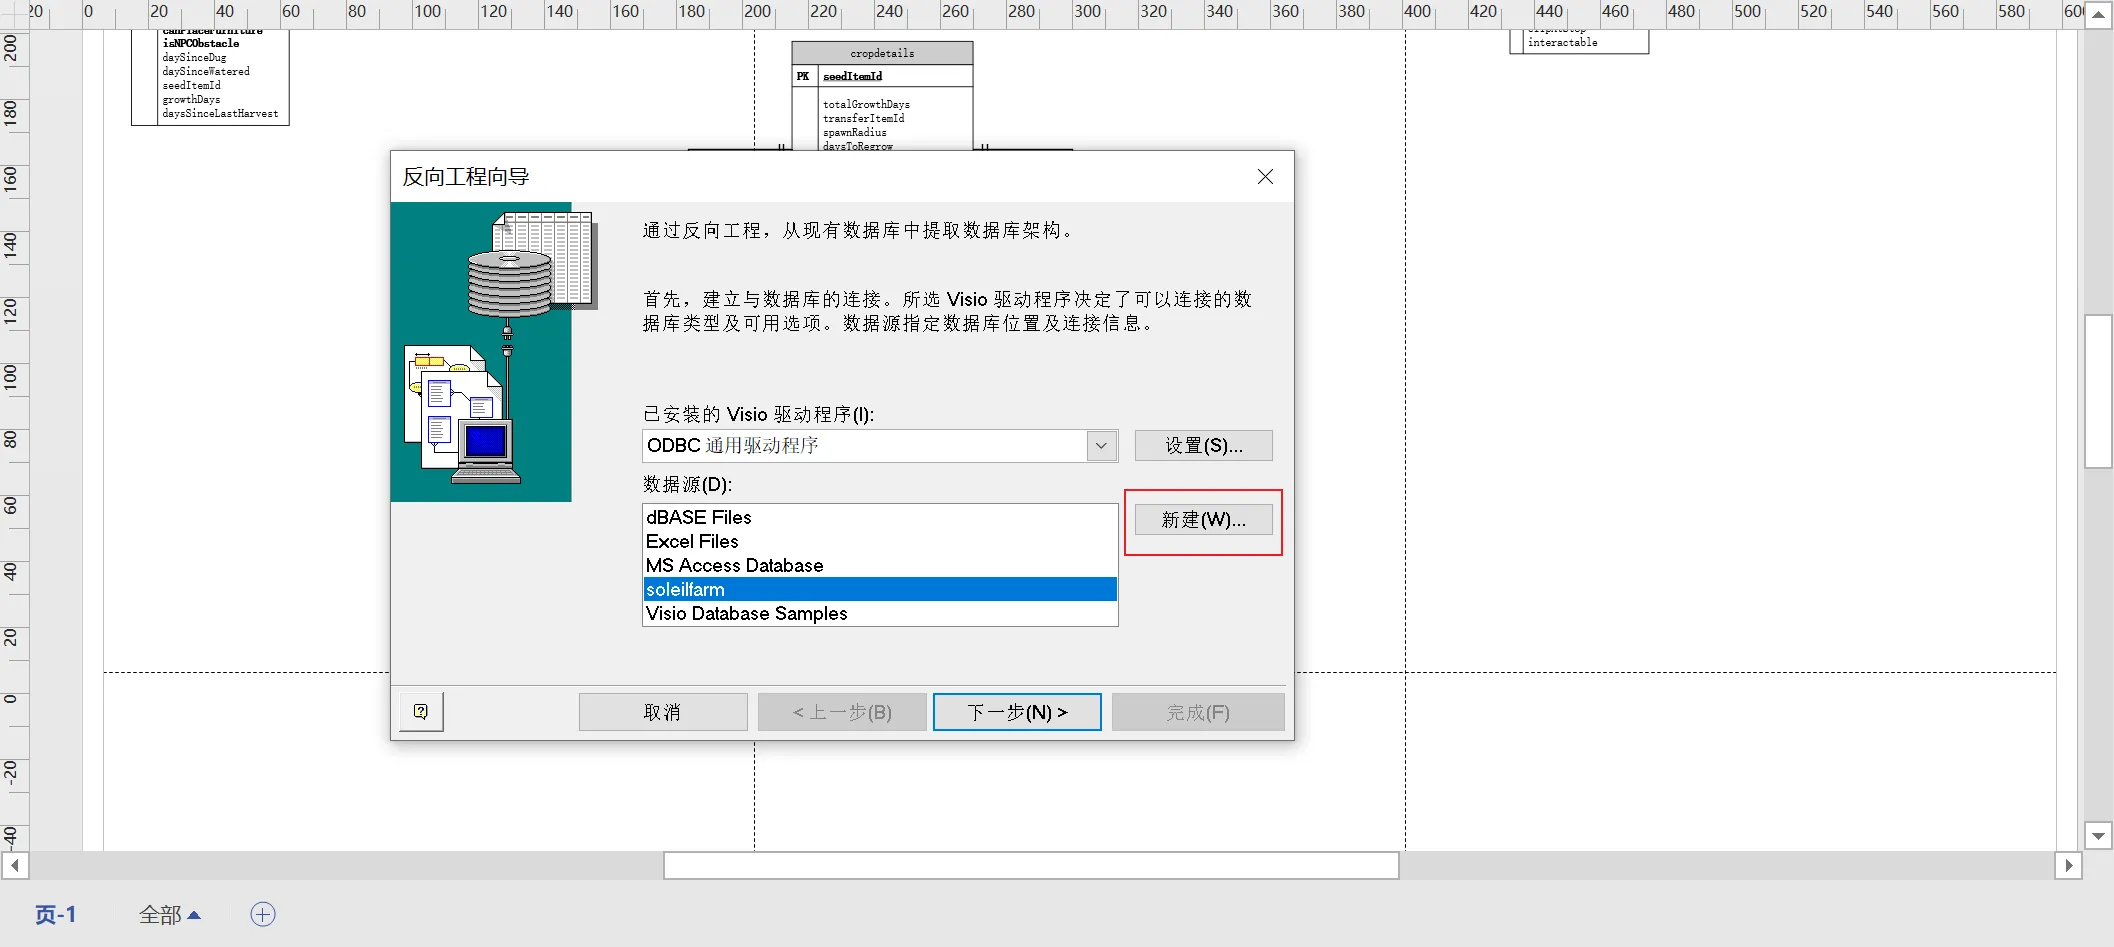Click the disabled 上一步(B) button
This screenshot has height=947, width=2114.
(842, 712)
